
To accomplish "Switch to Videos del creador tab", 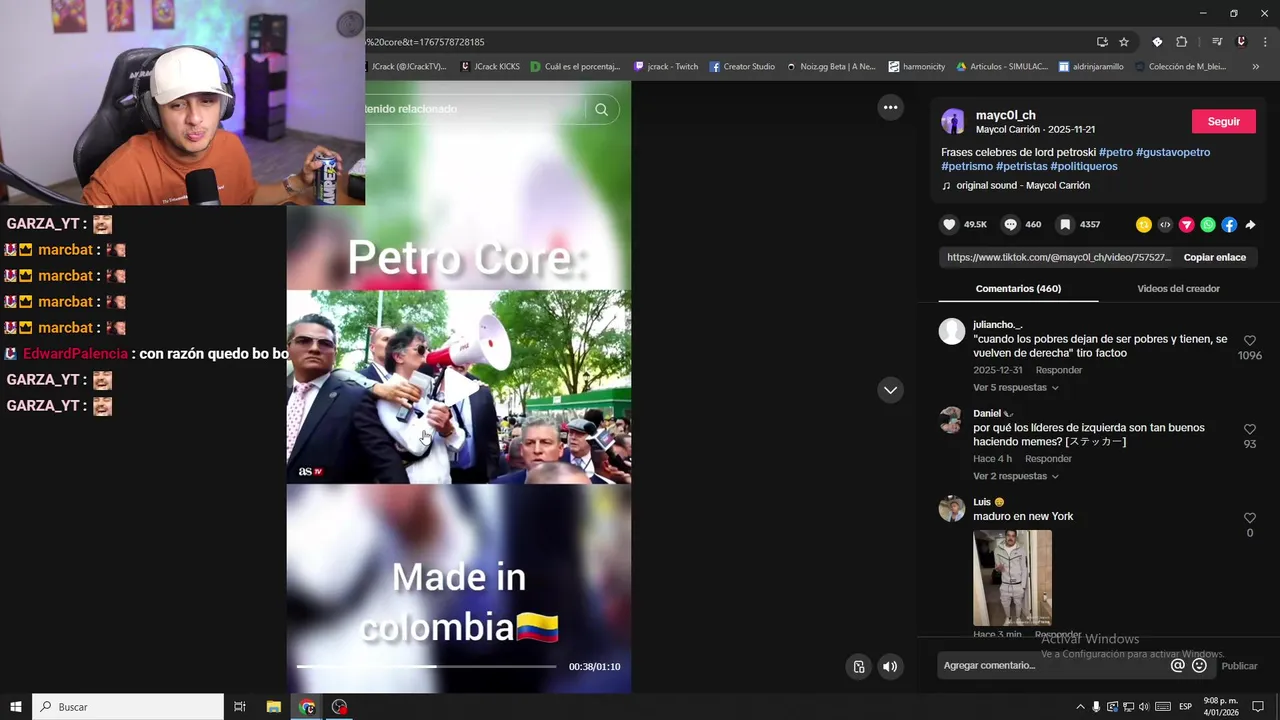I will coord(1178,289).
